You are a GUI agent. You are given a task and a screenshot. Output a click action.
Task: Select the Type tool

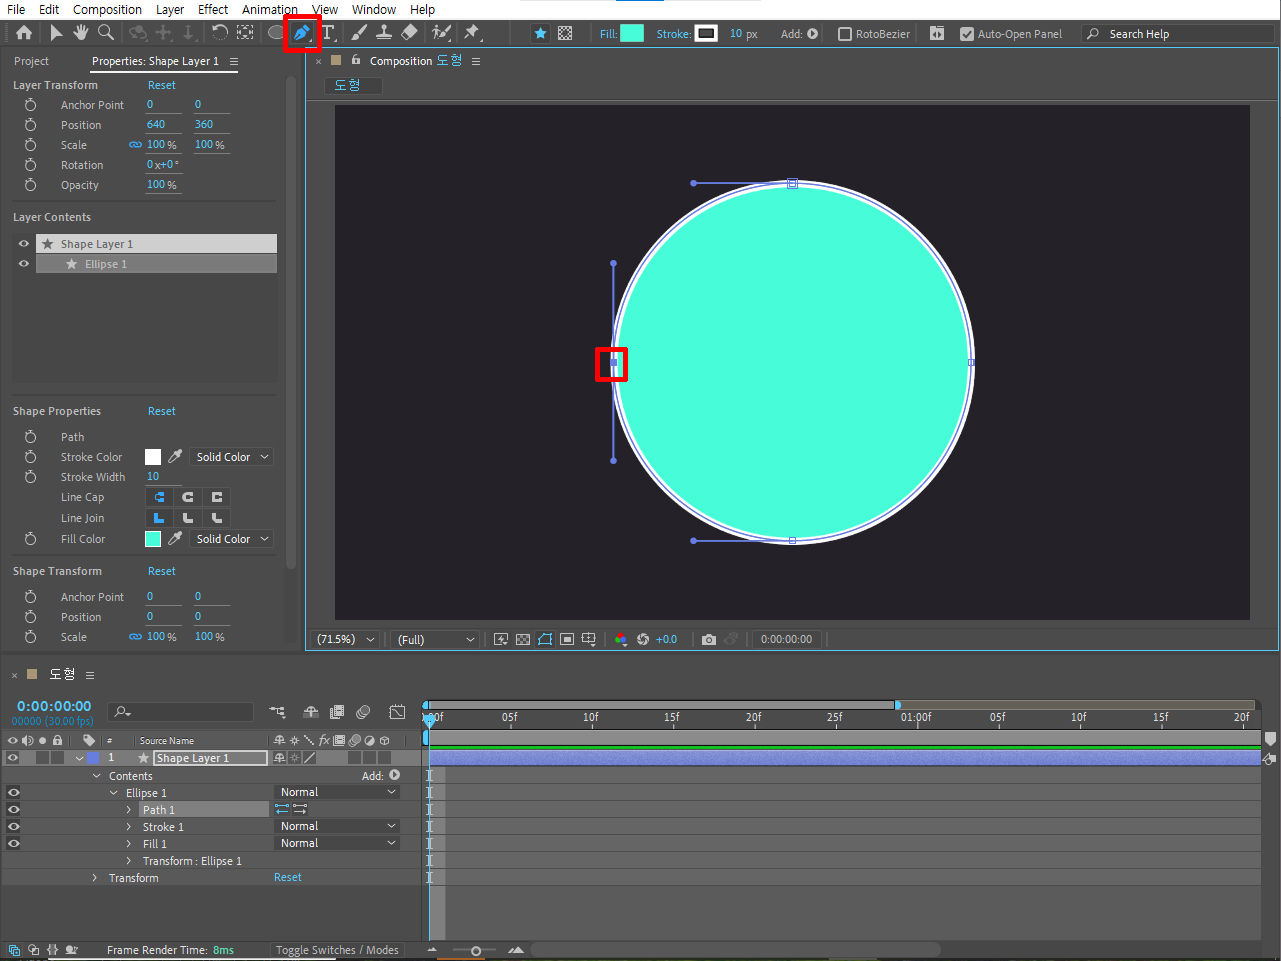pyautogui.click(x=327, y=33)
